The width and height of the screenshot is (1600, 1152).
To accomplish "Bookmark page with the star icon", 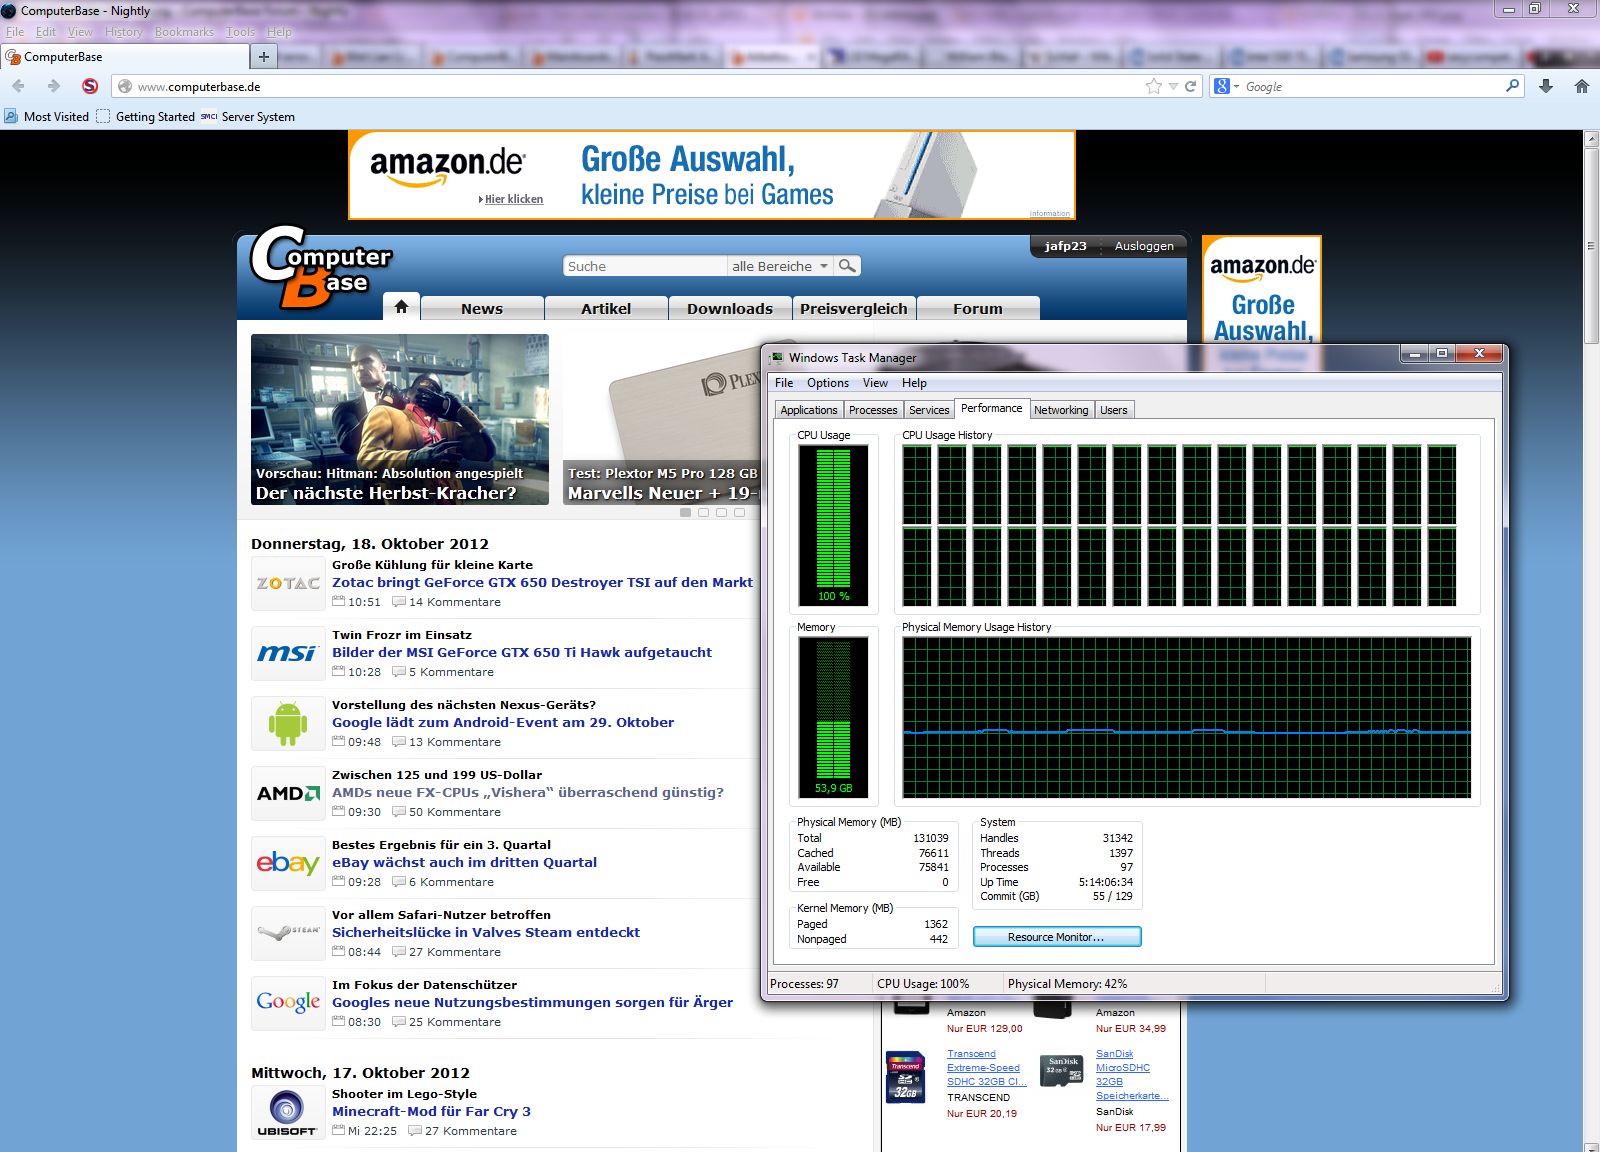I will pyautogui.click(x=1154, y=86).
